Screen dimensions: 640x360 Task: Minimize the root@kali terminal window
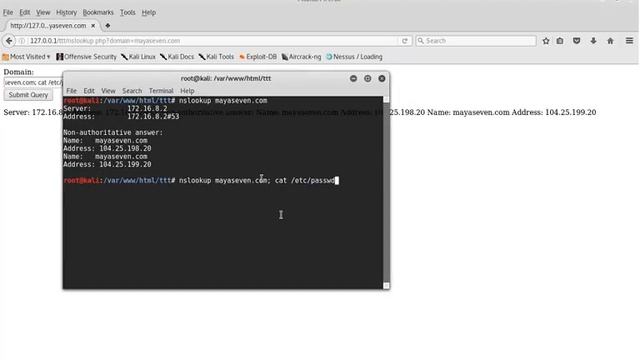point(353,78)
